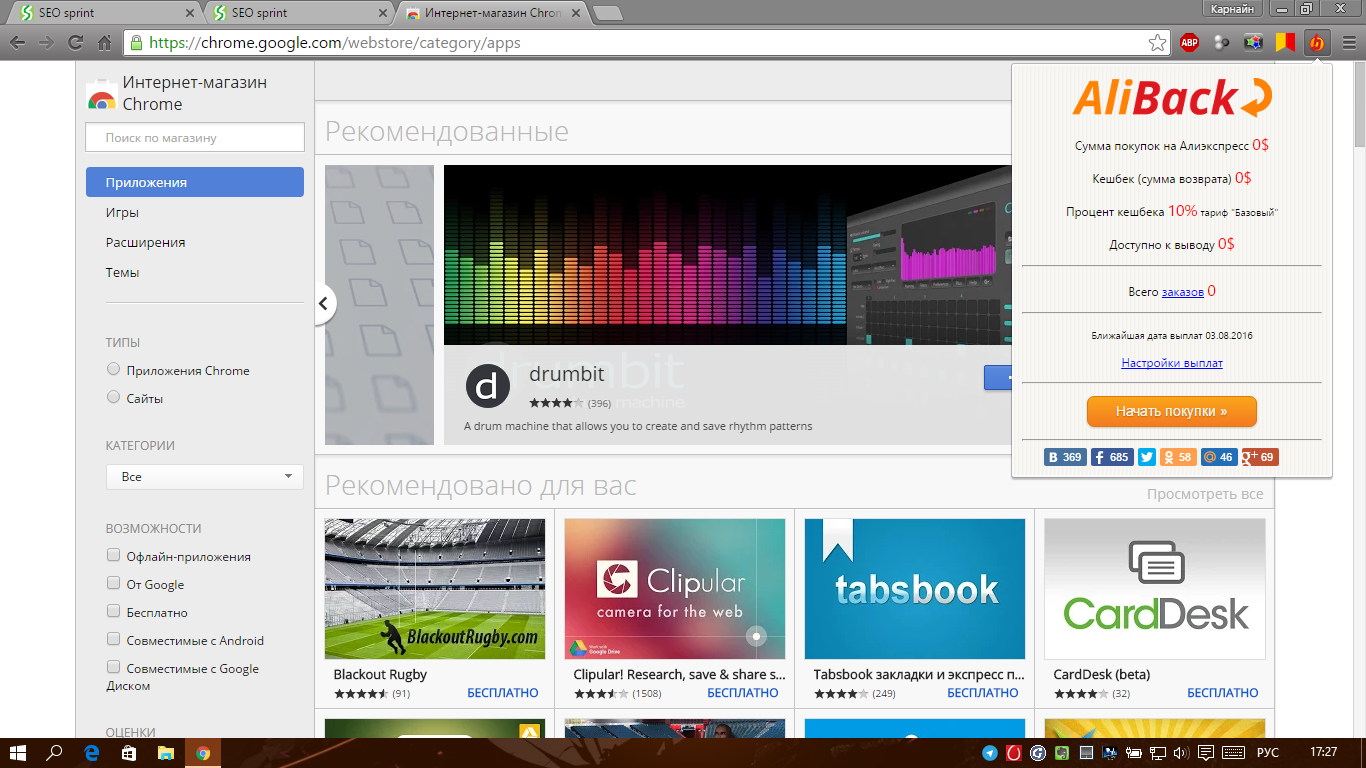Click 'БЕСПЛАТНО' under Blackout Rugby
Image resolution: width=1366 pixels, height=768 pixels.
click(x=503, y=693)
